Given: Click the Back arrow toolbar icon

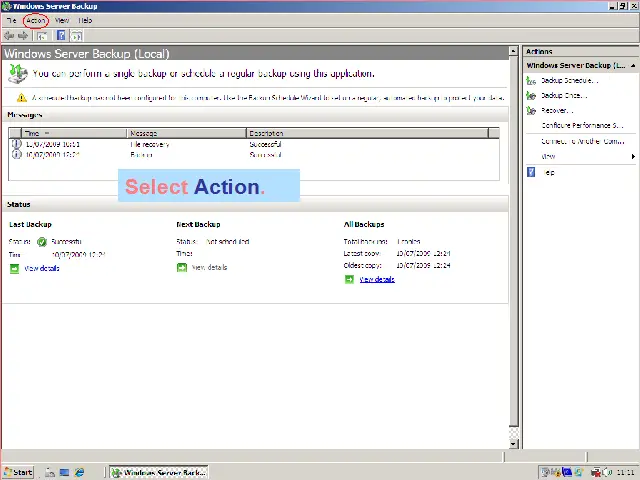Looking at the screenshot, I should pyautogui.click(x=9, y=36).
